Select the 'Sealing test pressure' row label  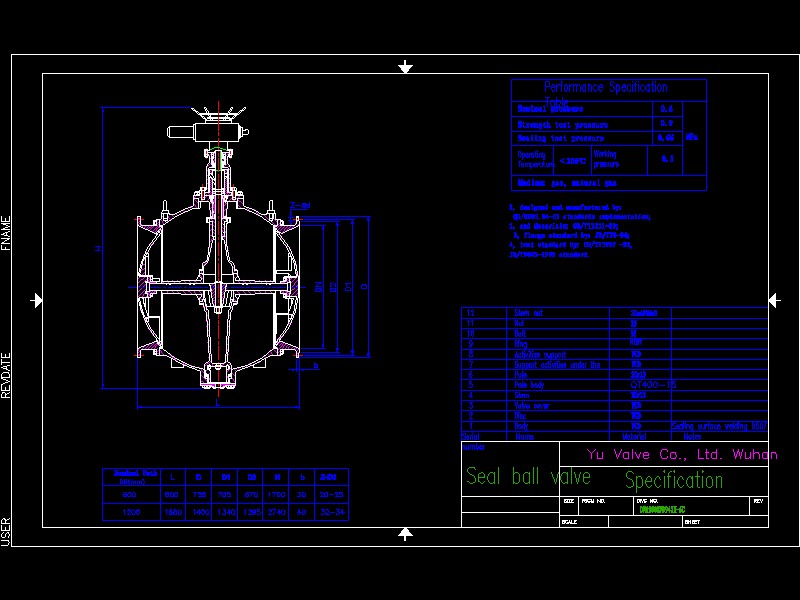[561, 138]
